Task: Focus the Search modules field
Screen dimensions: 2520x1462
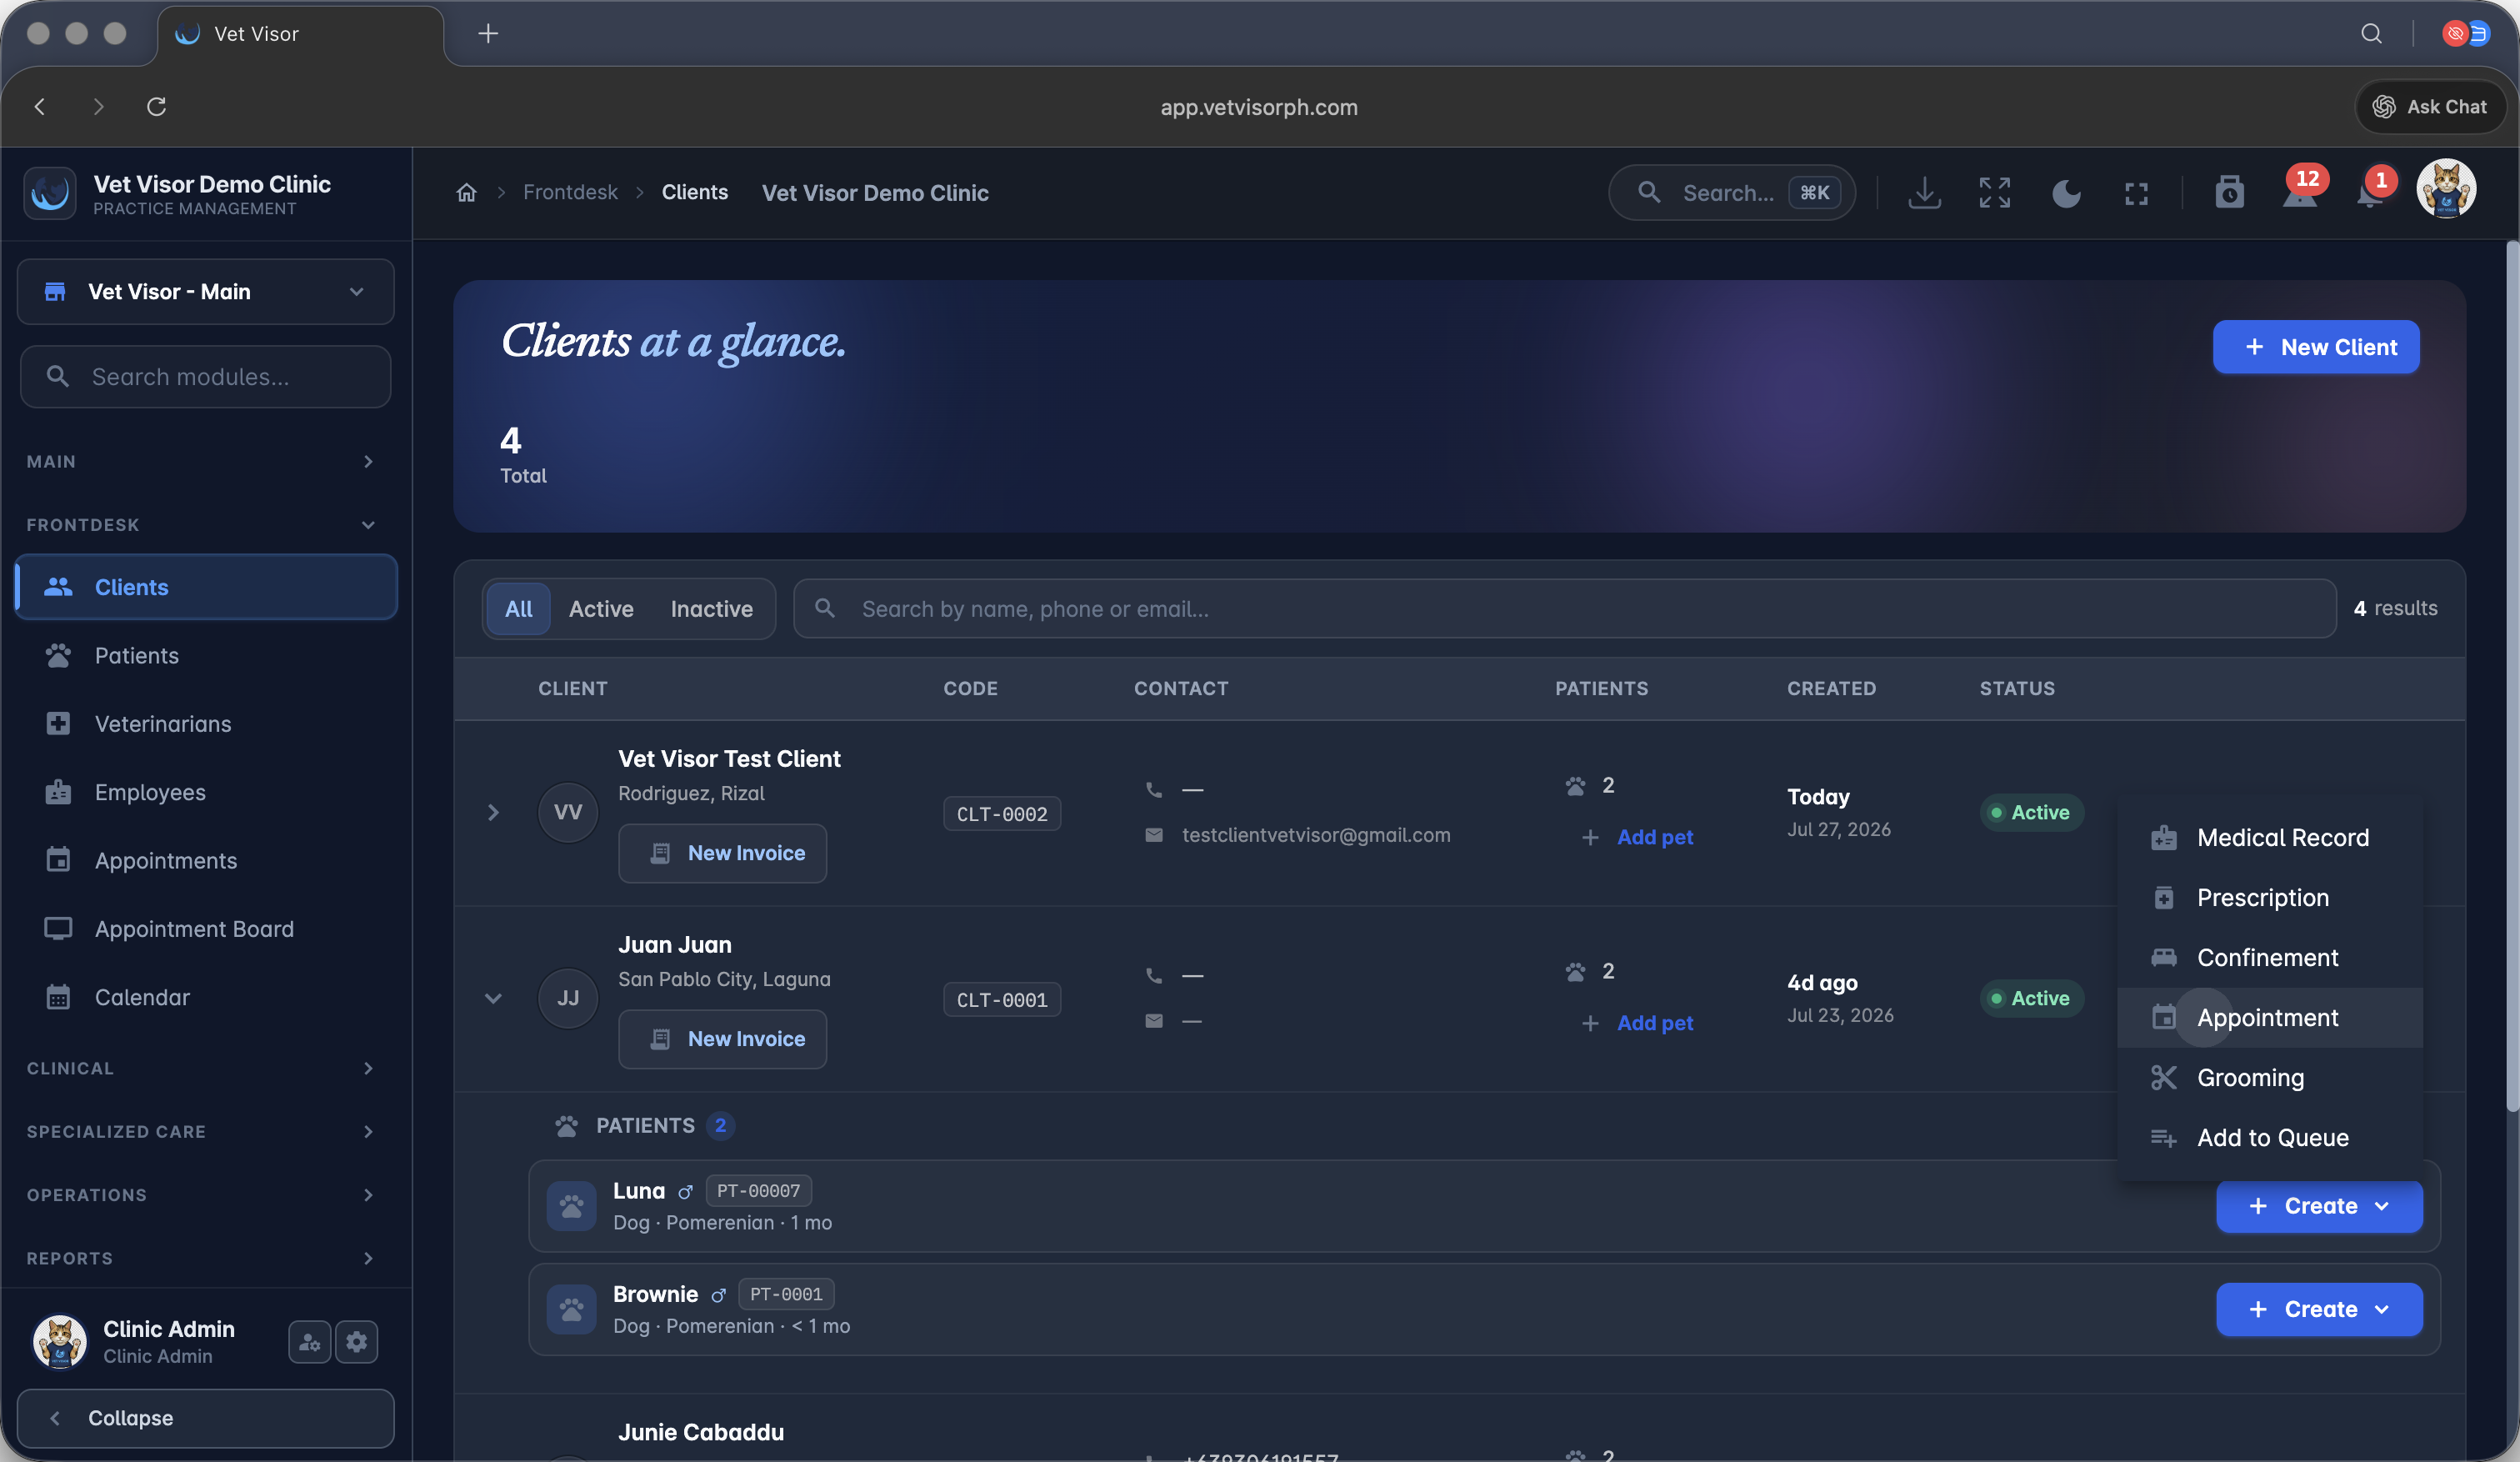Action: coord(206,376)
